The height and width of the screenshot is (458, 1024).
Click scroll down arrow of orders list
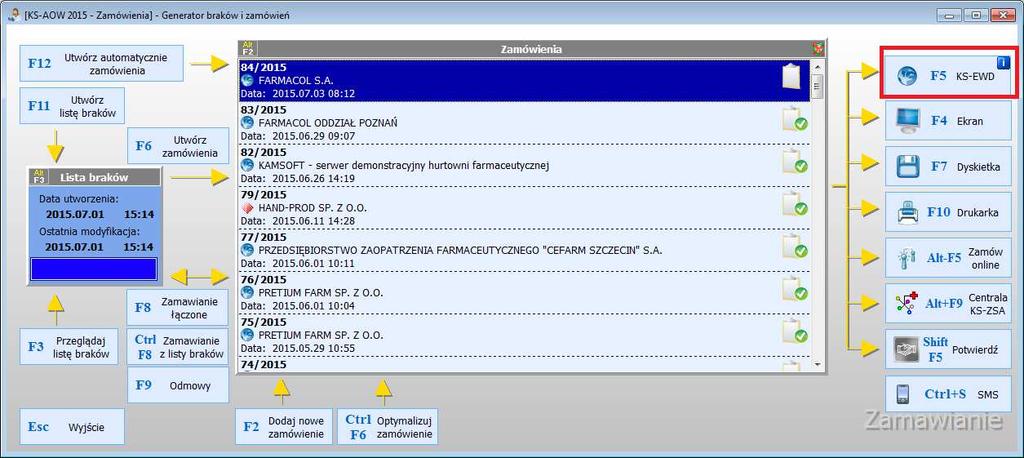tap(817, 363)
